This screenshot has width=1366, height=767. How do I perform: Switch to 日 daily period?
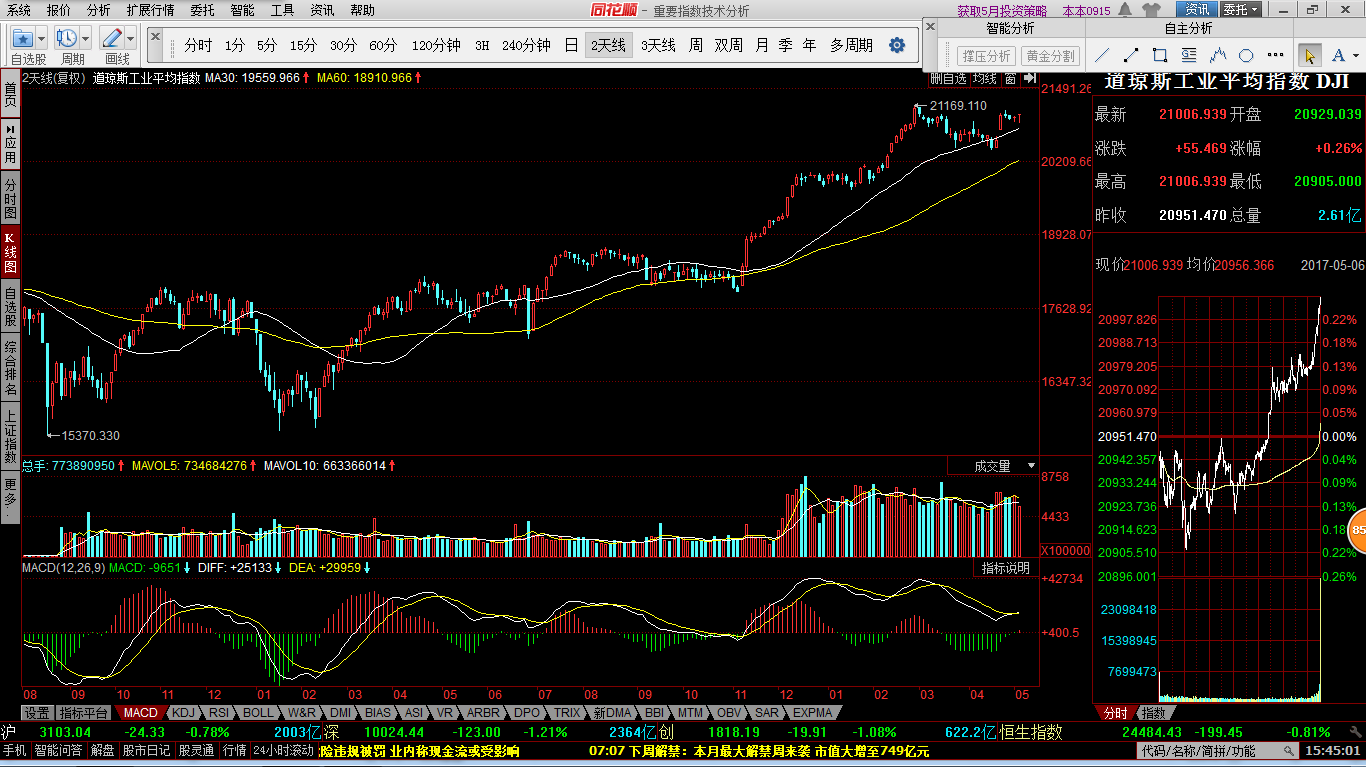point(571,45)
